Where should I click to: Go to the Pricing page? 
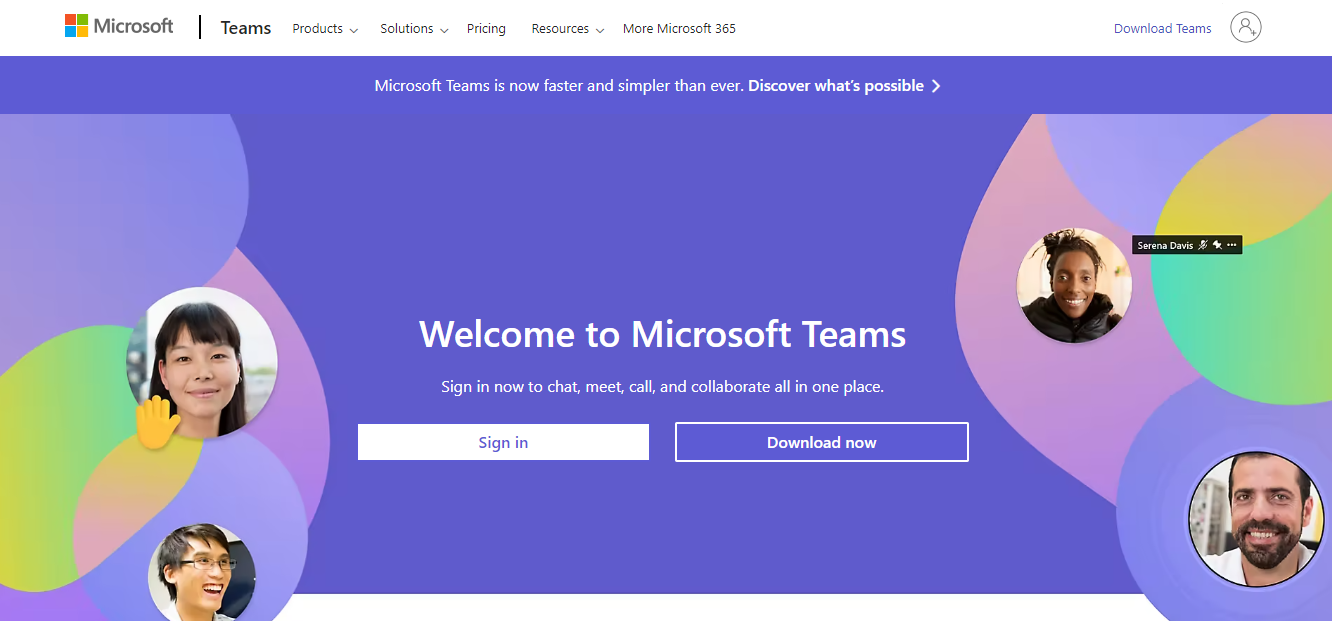[x=486, y=29]
